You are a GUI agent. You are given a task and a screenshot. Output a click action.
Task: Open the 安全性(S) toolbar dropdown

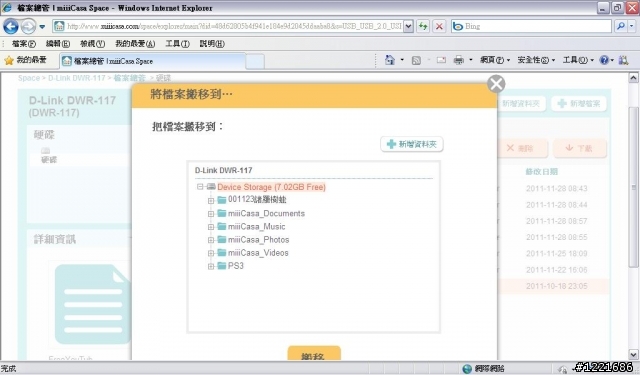pos(536,60)
